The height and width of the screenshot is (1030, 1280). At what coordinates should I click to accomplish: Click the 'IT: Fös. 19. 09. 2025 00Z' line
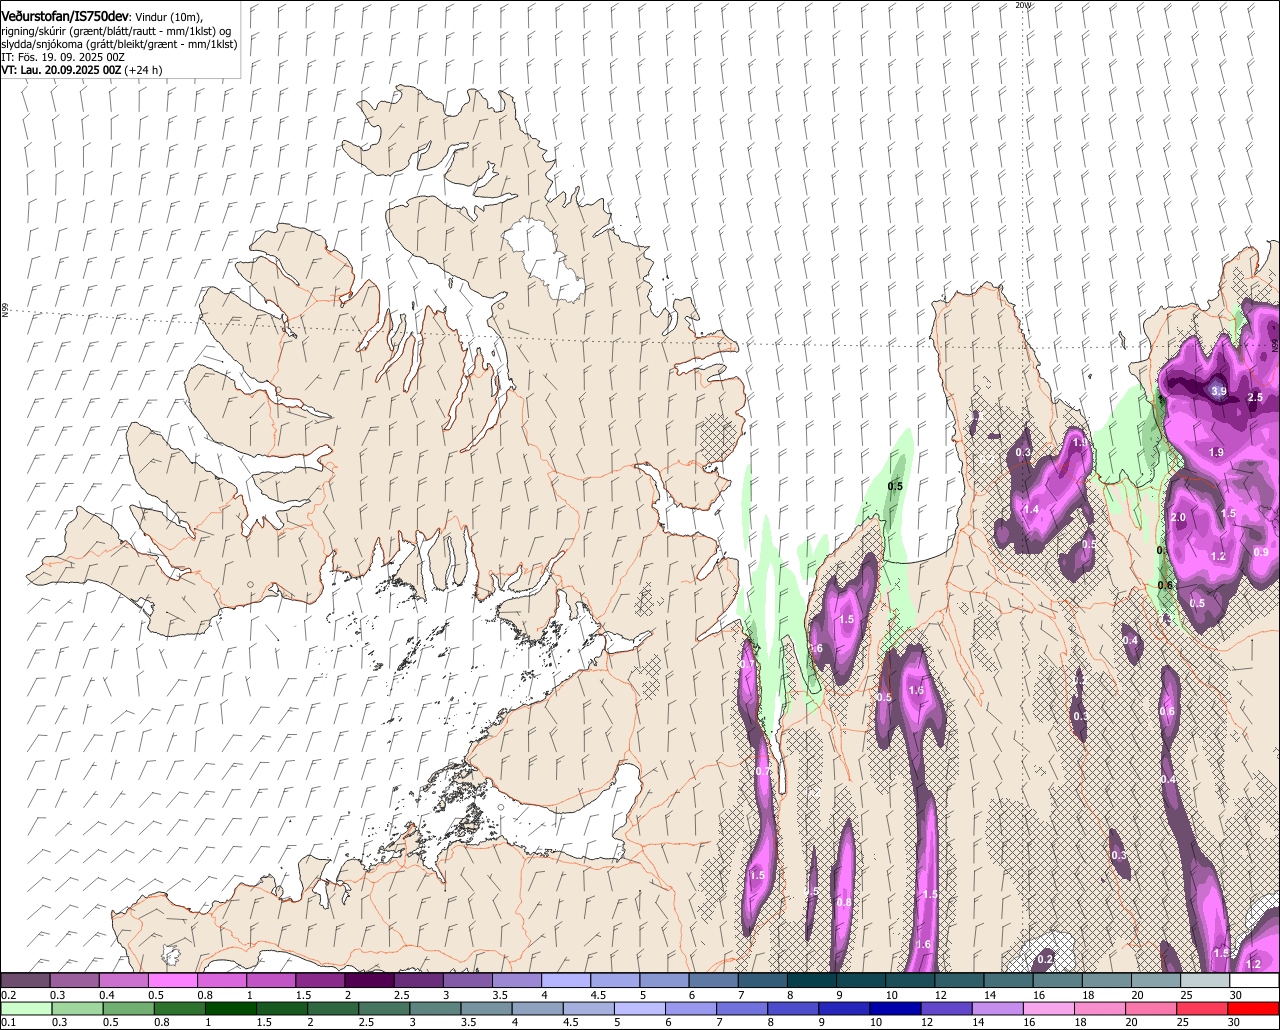[63, 57]
